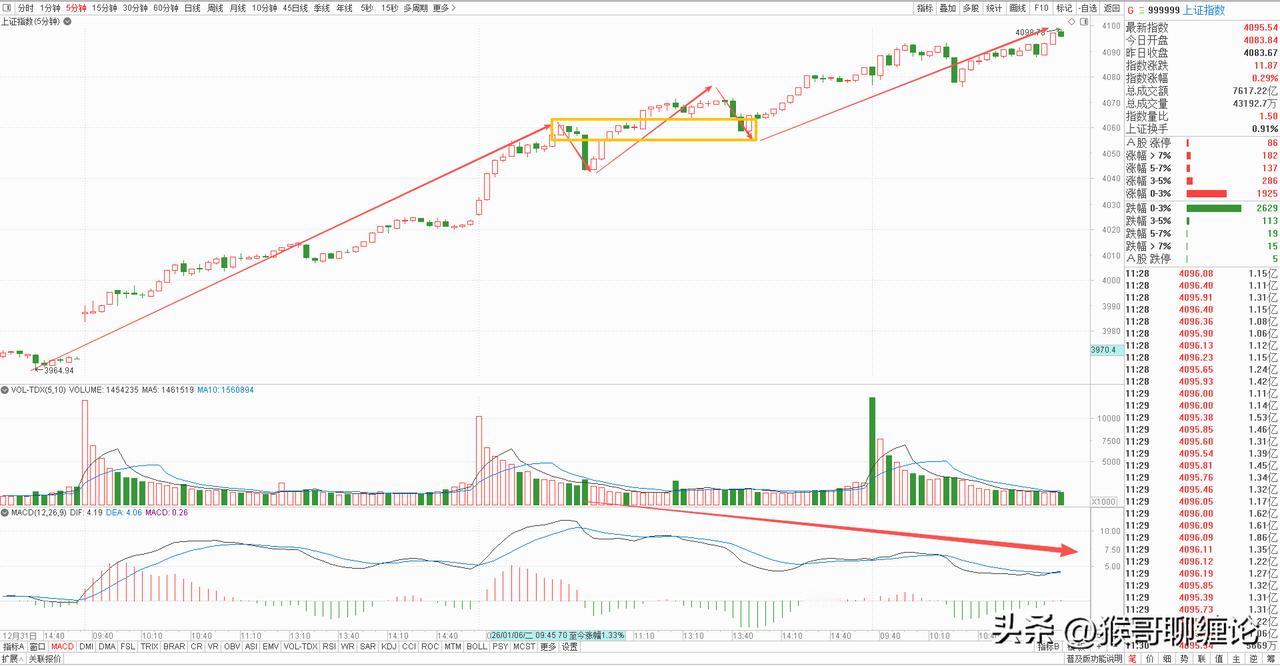Open 设置 indicator settings
Image resolution: width=1280 pixels, height=666 pixels.
pyautogui.click(x=569, y=646)
